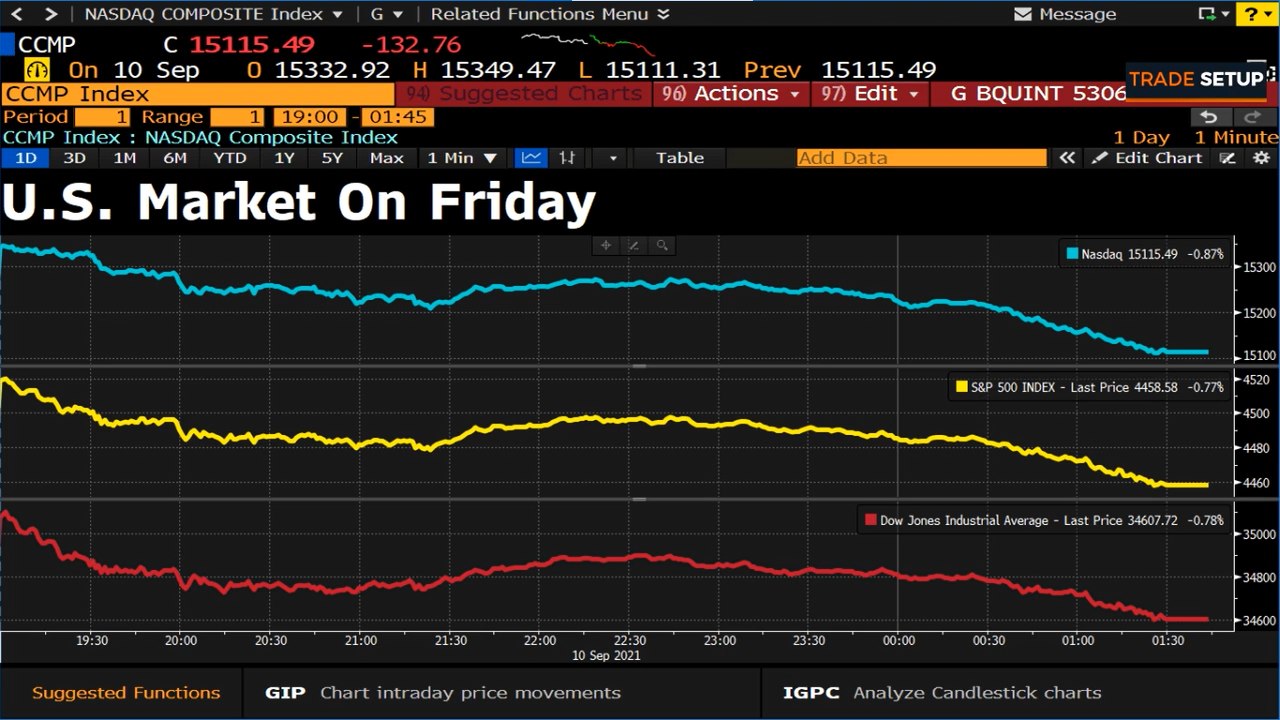Choose the YTD range tab
Screen dimensions: 1280x720
pos(230,158)
